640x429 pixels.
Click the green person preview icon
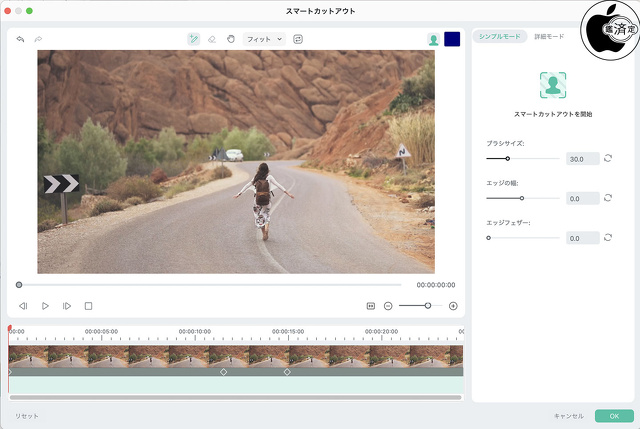pos(434,39)
